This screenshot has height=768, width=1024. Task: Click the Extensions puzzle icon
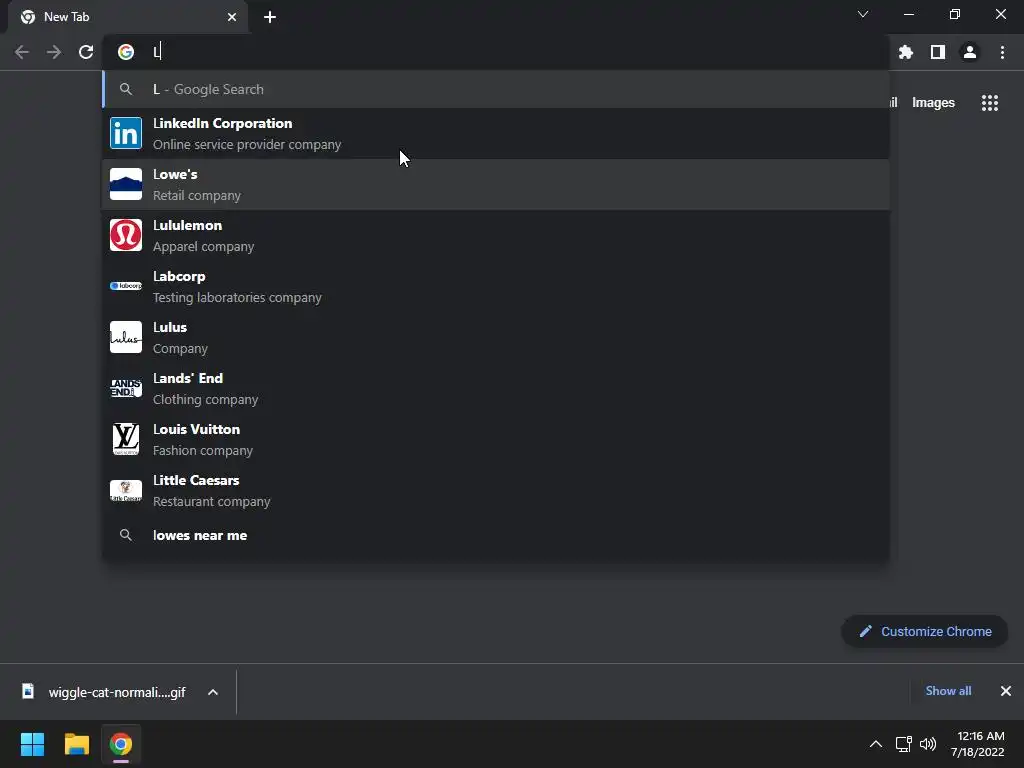(x=905, y=52)
